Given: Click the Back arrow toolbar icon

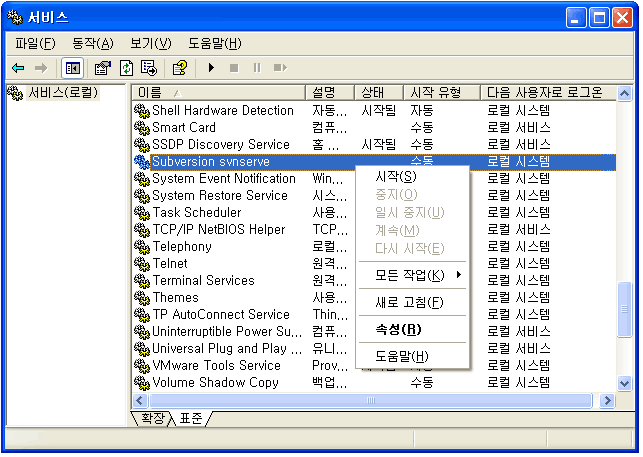Looking at the screenshot, I should pyautogui.click(x=18, y=68).
